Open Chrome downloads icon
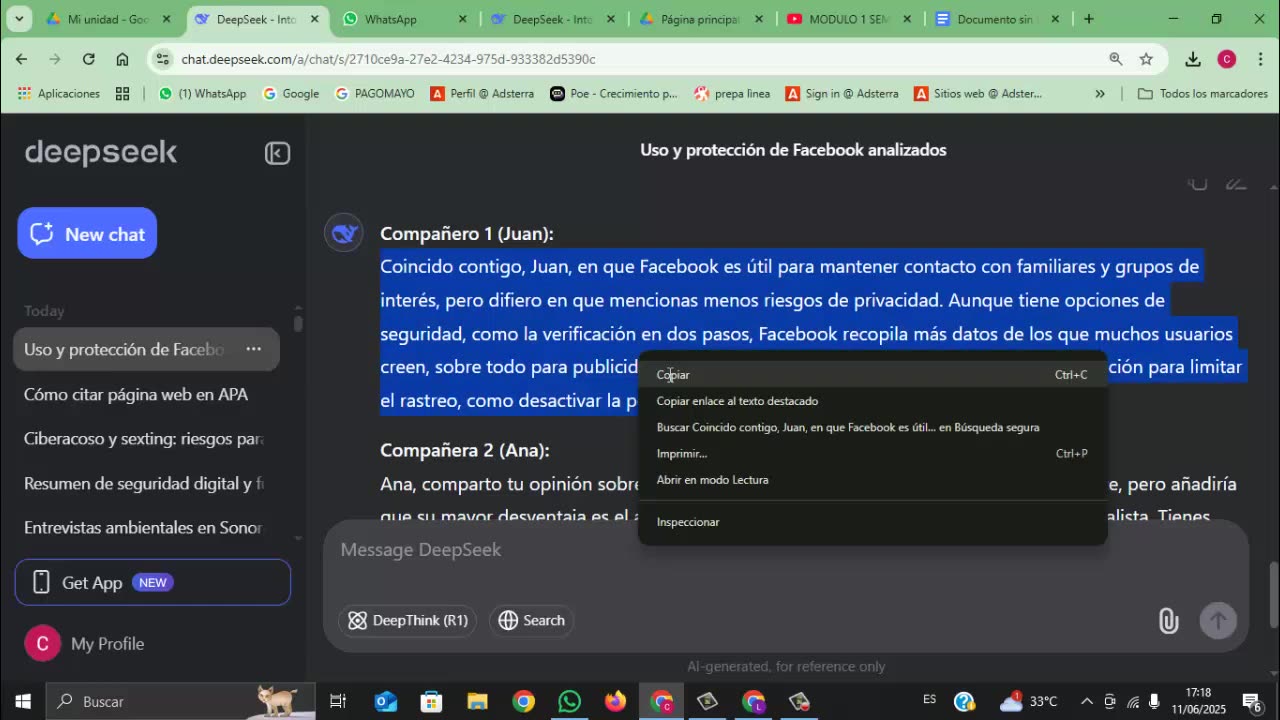Screen dimensions: 1280x720 click(x=1193, y=59)
